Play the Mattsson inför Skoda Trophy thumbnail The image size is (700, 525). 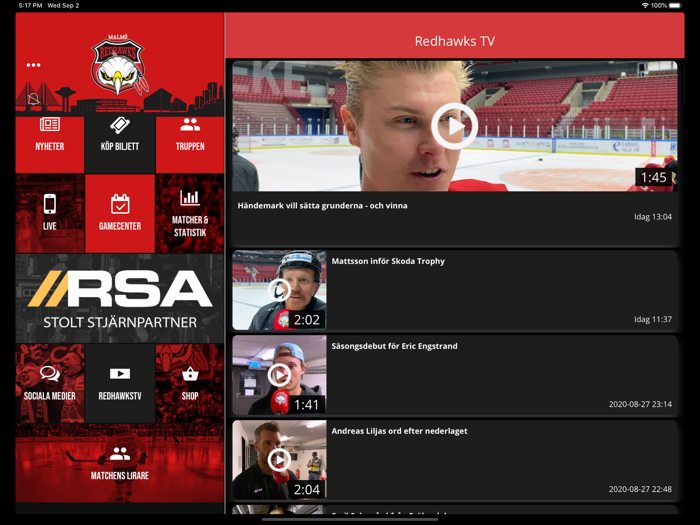(279, 290)
